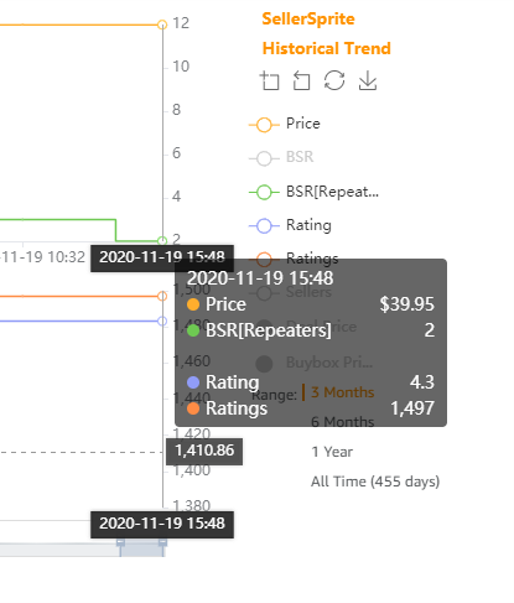The width and height of the screenshot is (514, 603).
Task: Click the Price data point at 12
Action: coord(162,25)
